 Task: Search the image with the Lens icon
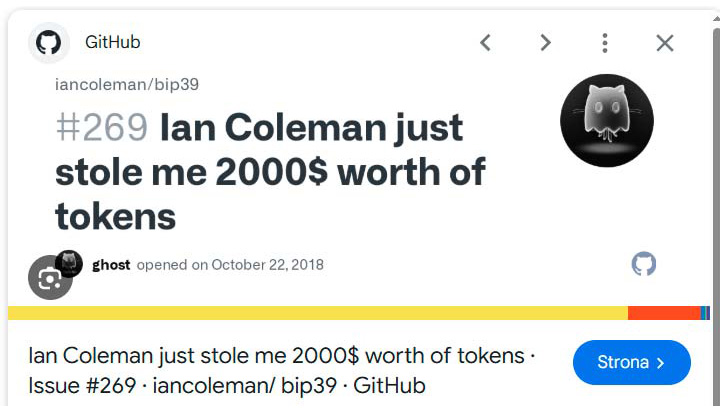[50, 278]
